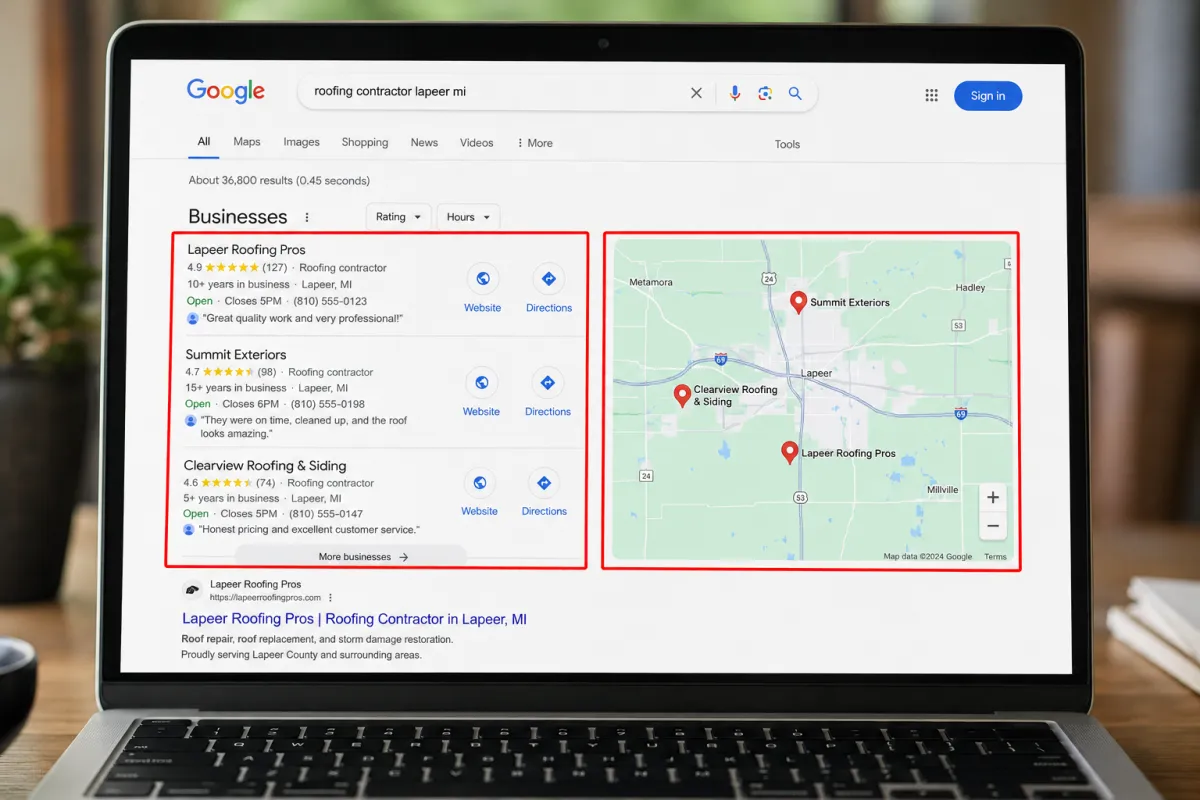Click reviewer avatar on Clearview Roofing review
The image size is (1200, 800).
tap(189, 529)
